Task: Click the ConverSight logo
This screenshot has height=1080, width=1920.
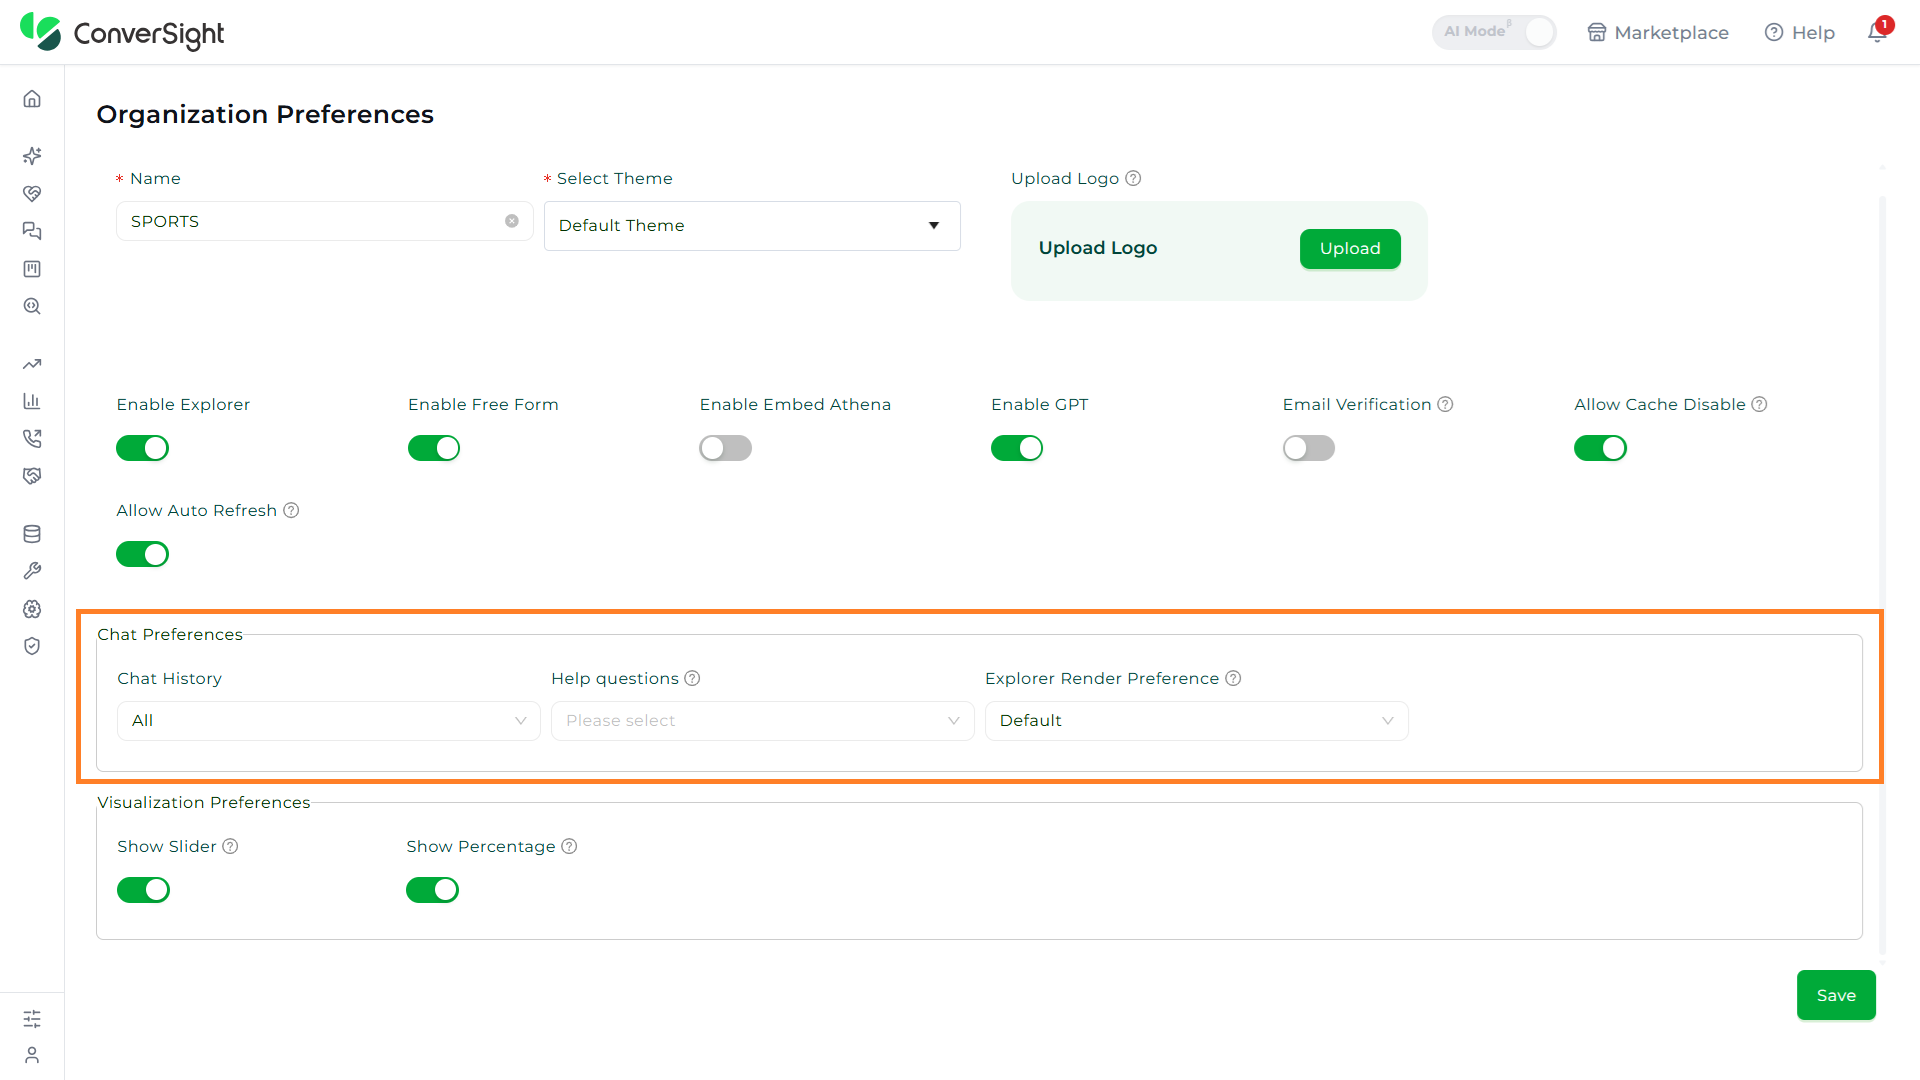Action: tap(122, 33)
